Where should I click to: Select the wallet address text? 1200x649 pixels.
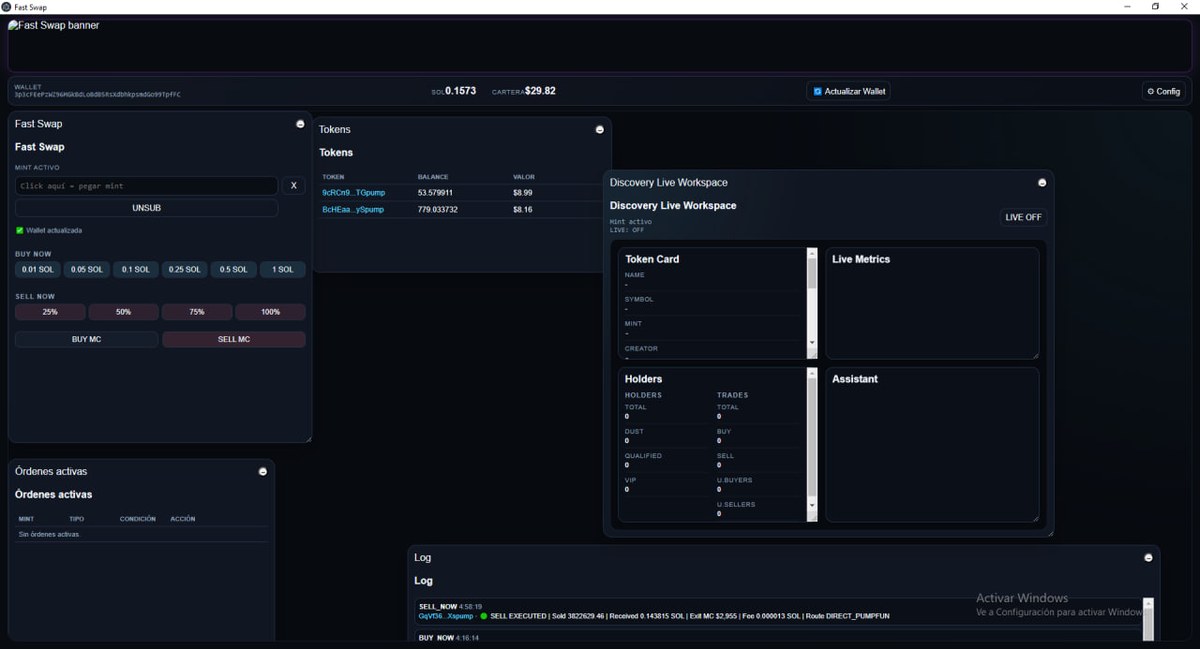pos(97,95)
